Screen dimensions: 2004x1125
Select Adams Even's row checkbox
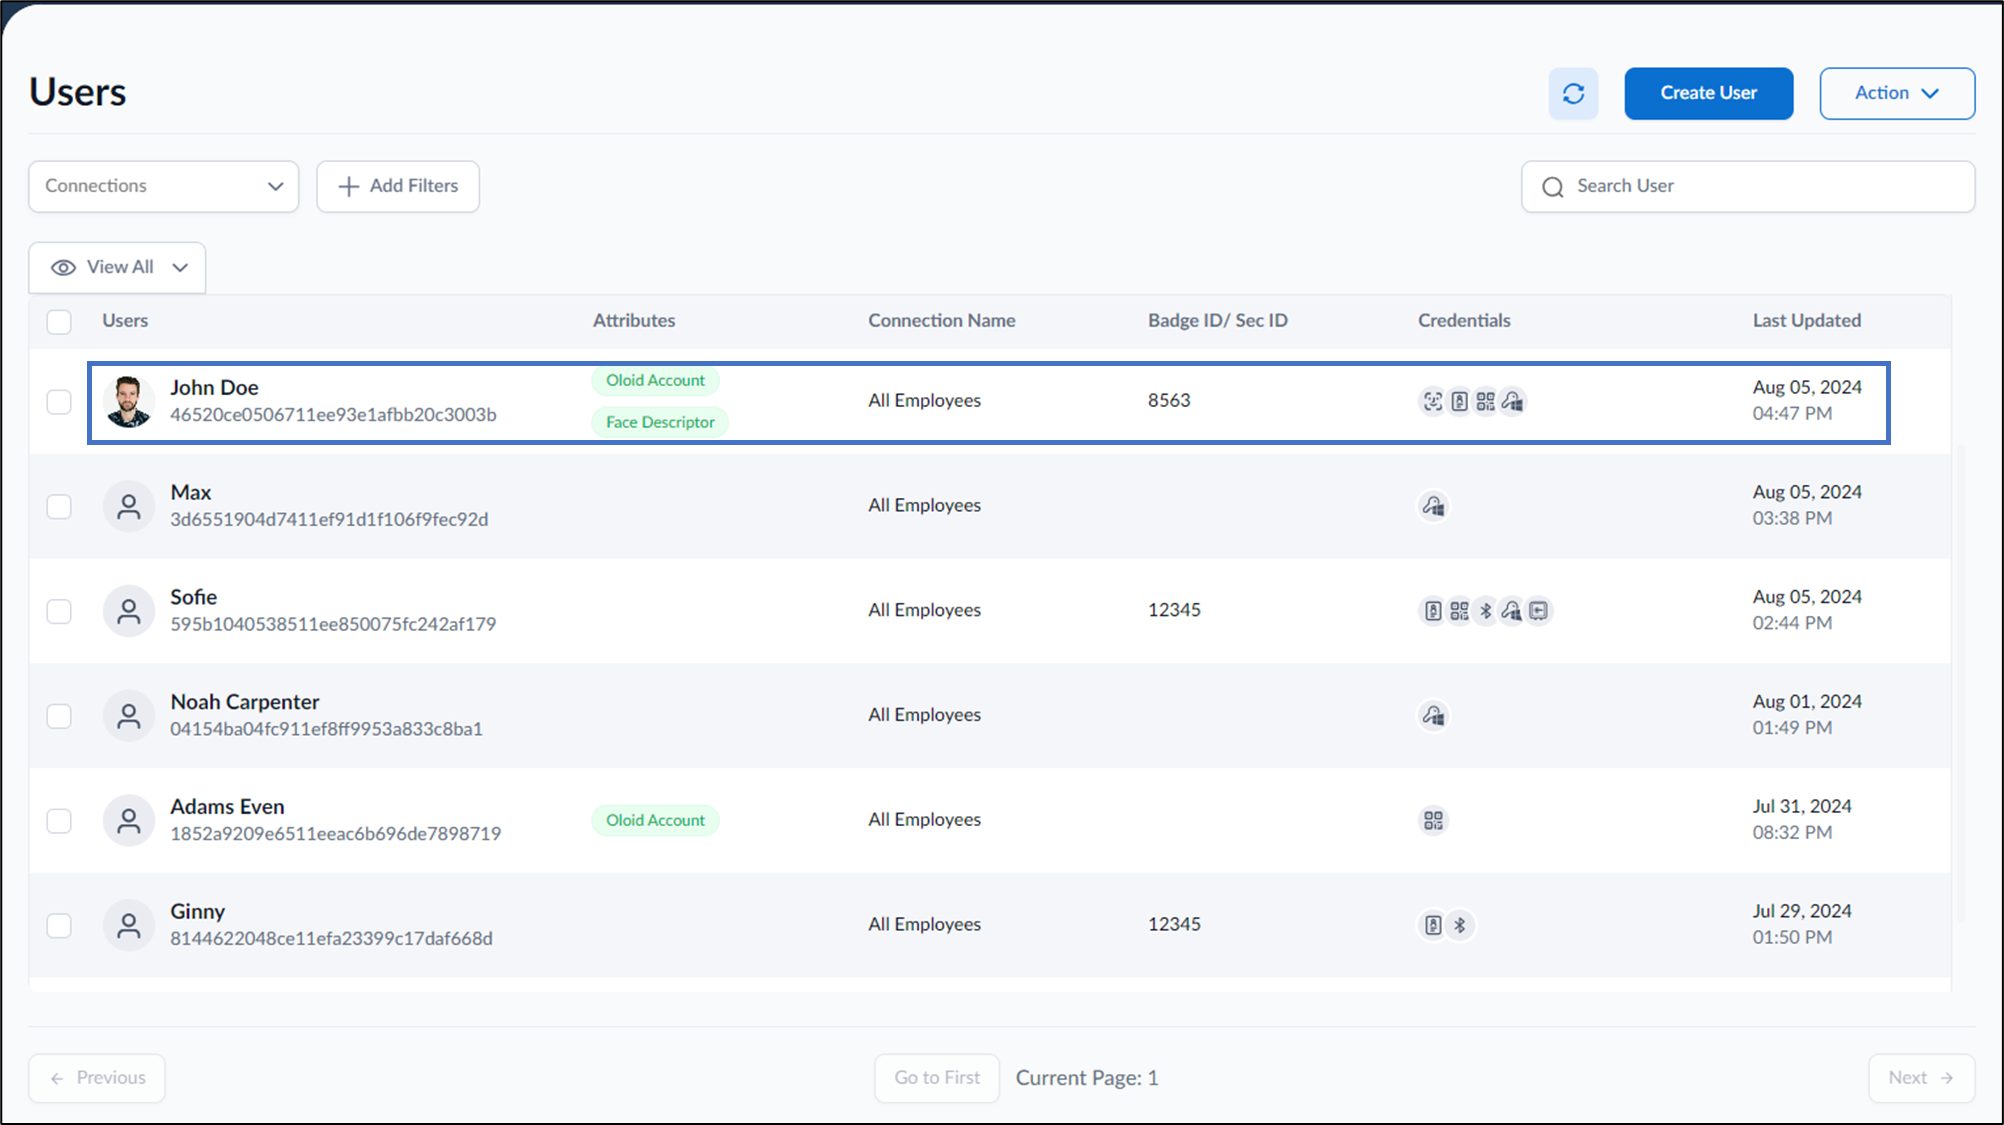click(x=59, y=821)
